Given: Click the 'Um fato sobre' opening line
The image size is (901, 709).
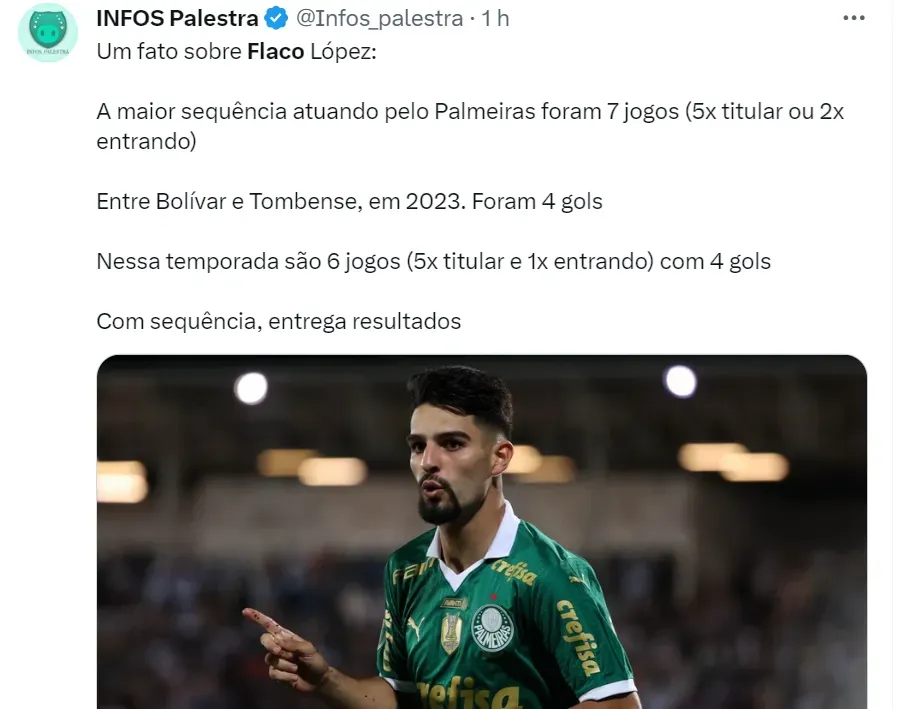Looking at the screenshot, I should tap(236, 52).
